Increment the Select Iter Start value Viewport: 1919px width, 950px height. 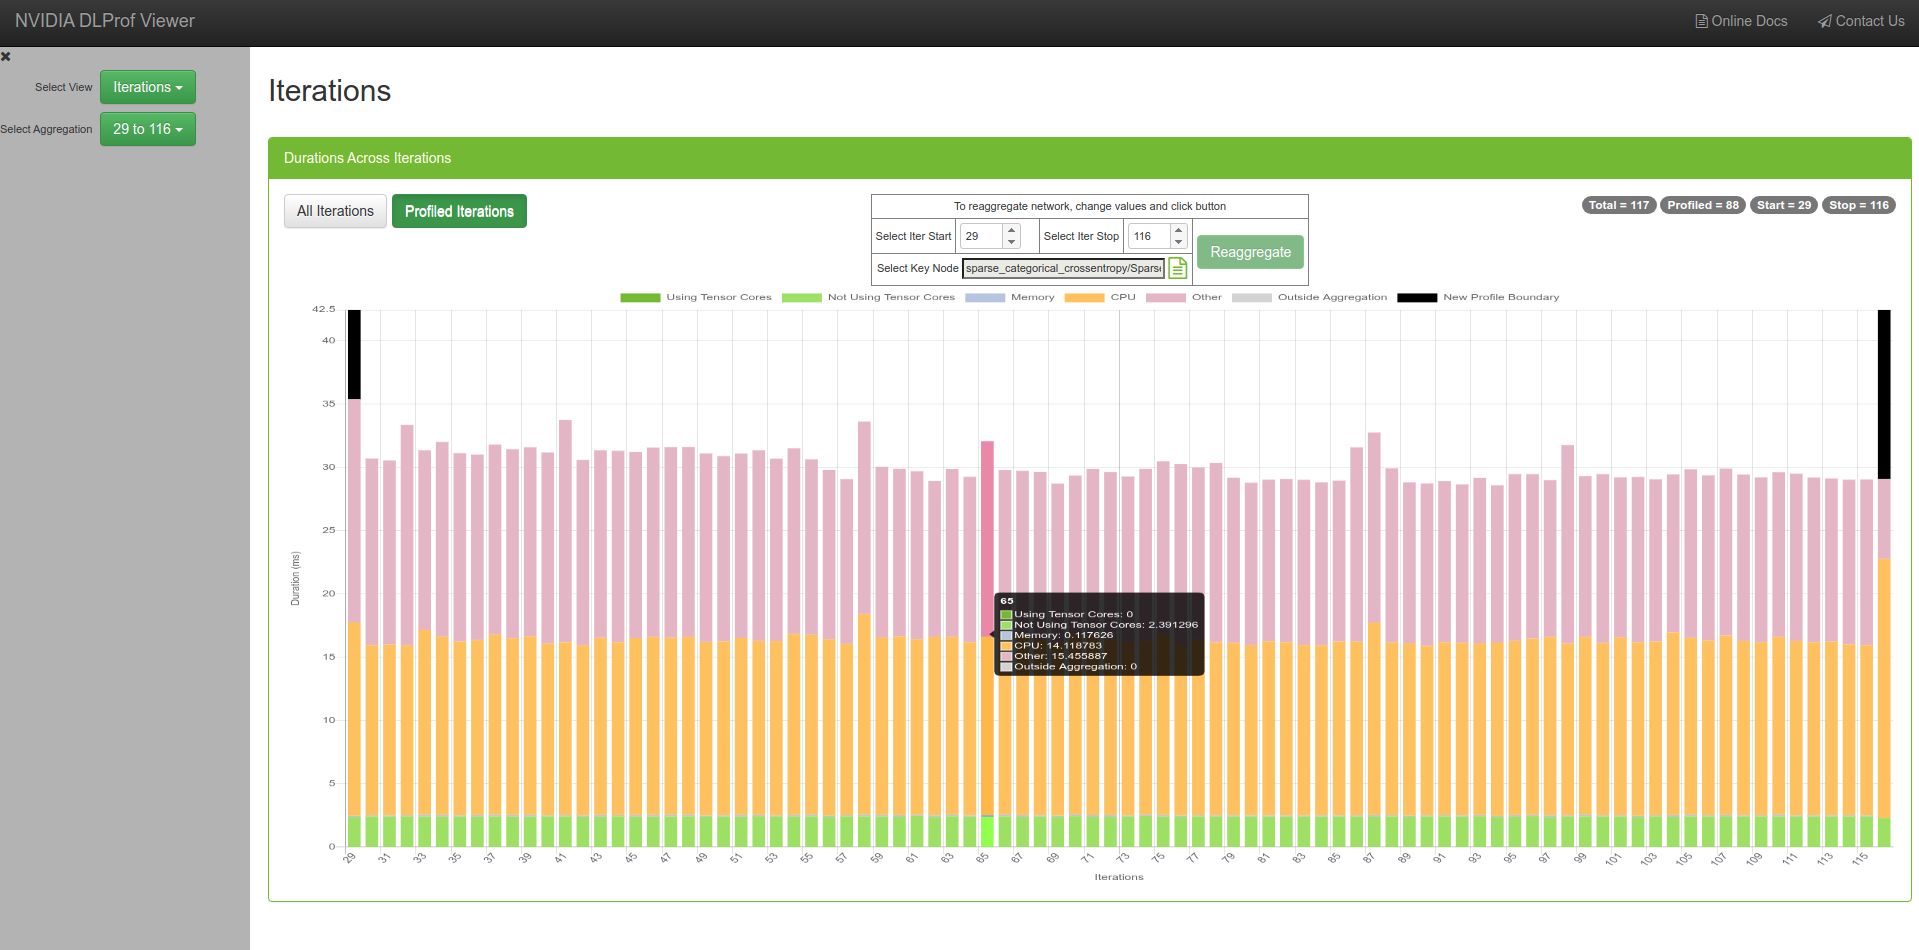(x=1011, y=230)
